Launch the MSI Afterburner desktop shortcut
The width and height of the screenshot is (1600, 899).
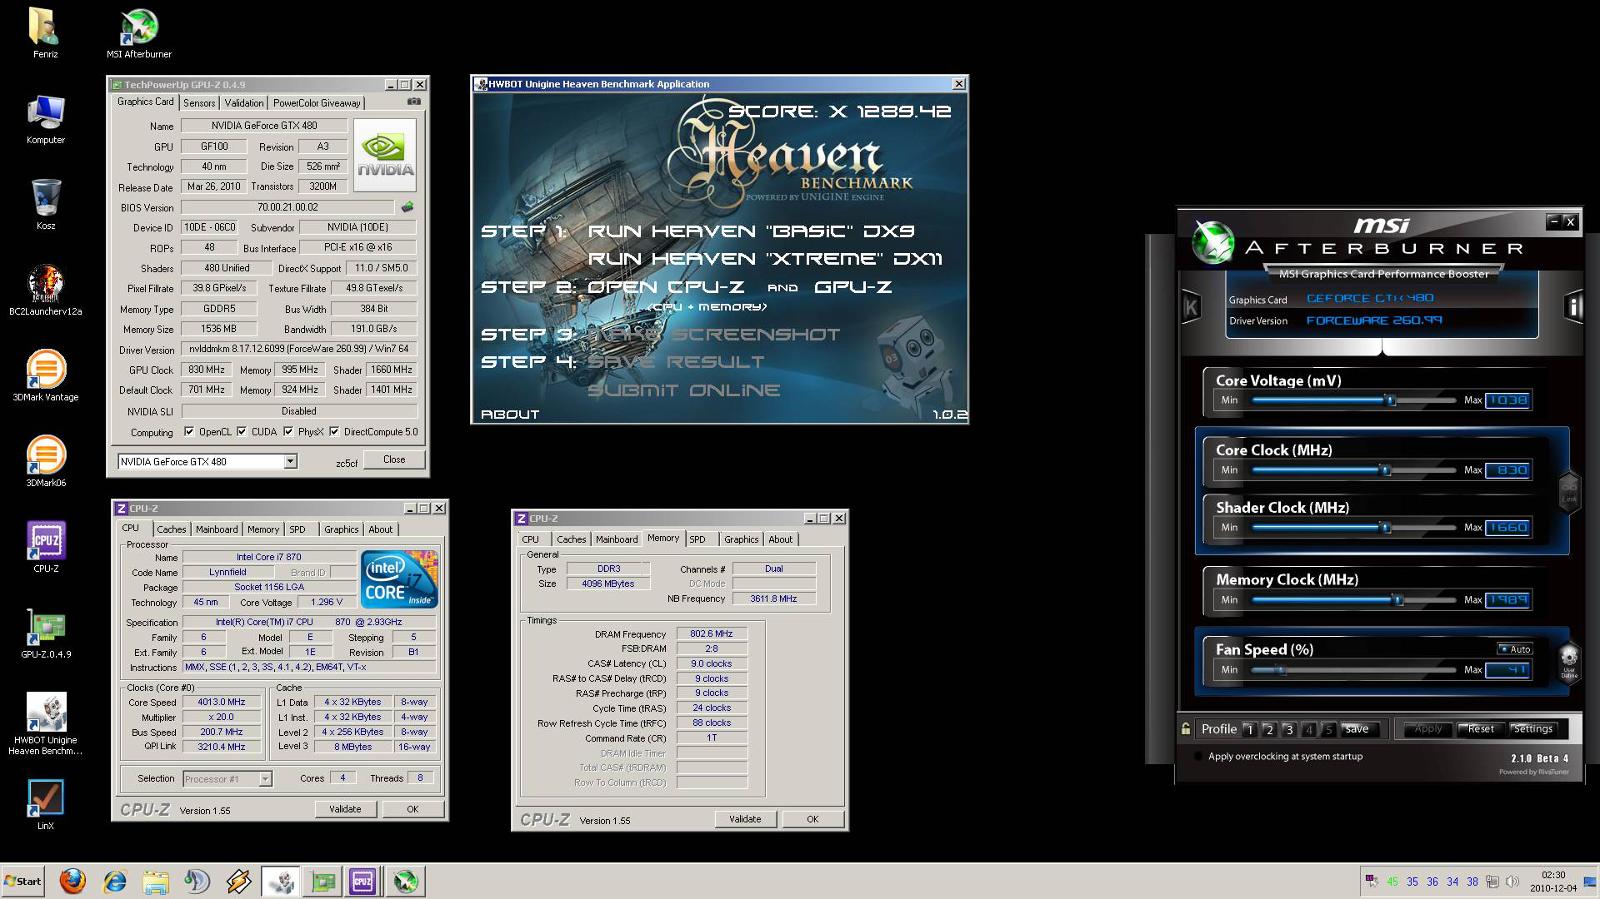pos(139,32)
